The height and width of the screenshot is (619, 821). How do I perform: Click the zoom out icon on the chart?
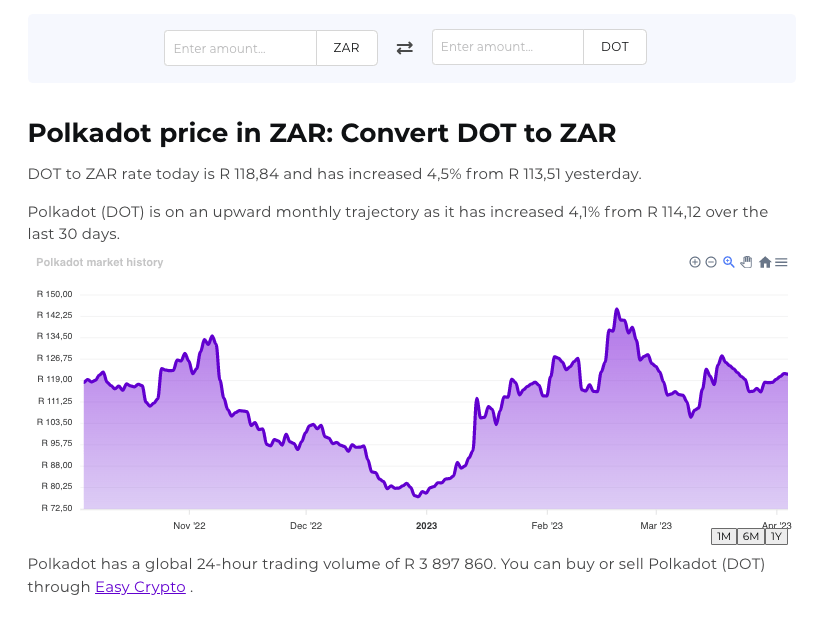710,262
